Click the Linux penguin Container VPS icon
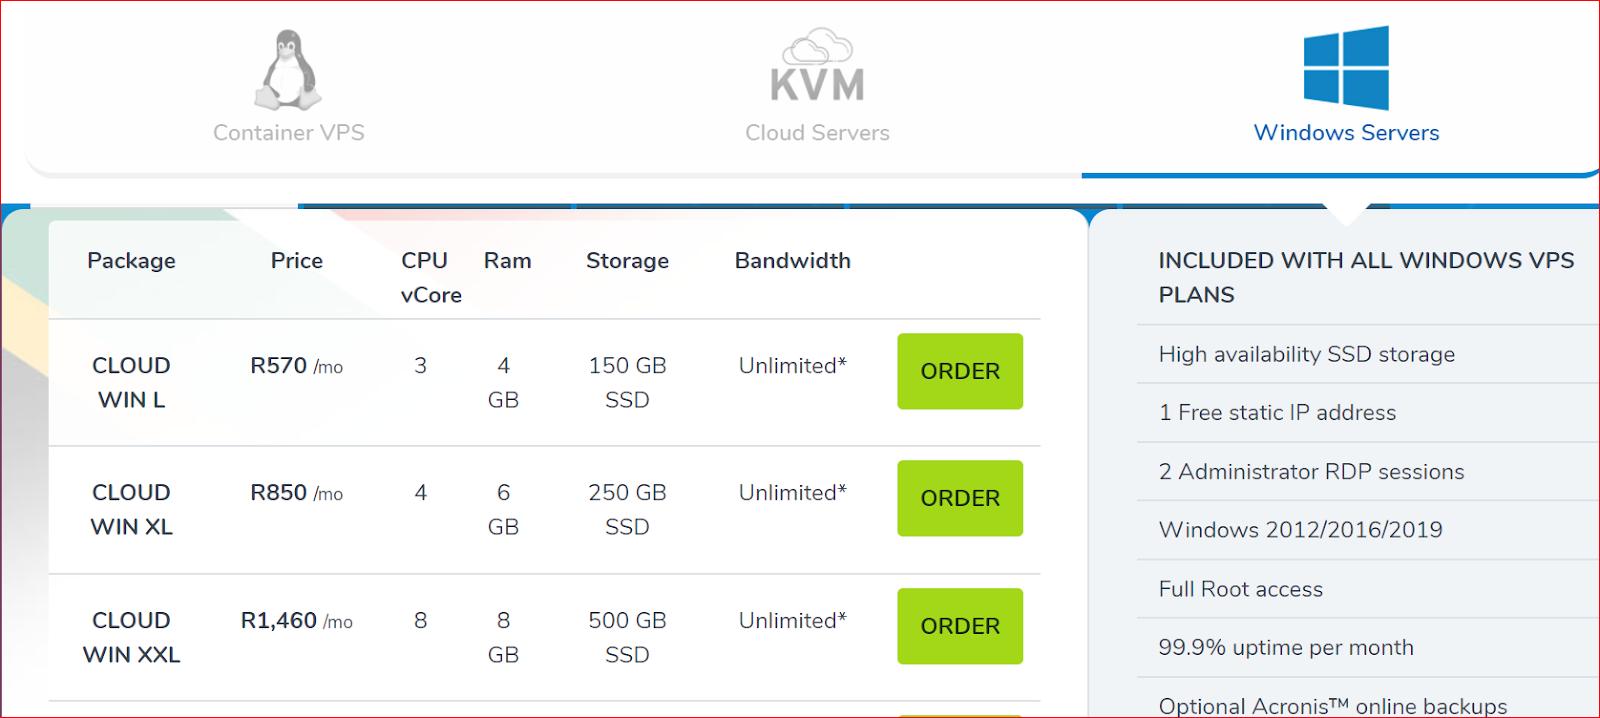1600x718 pixels. click(288, 69)
